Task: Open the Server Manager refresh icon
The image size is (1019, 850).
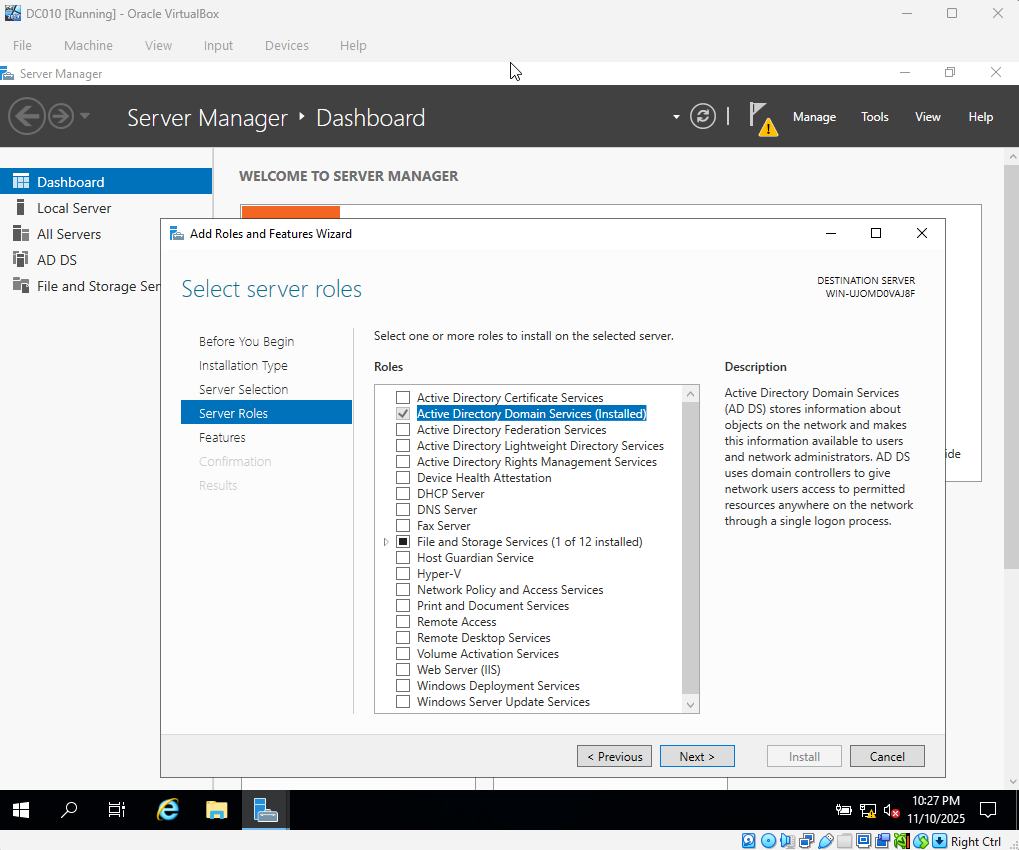Action: point(703,116)
